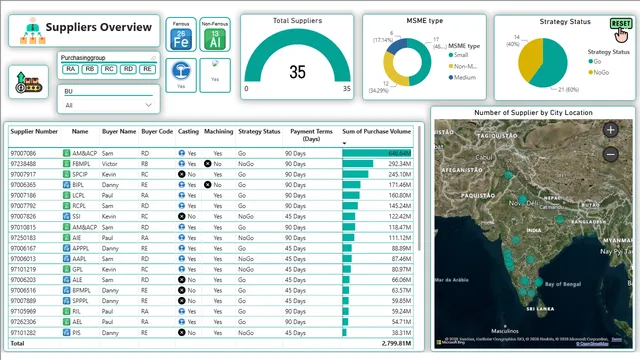Viewport: 640px width, 360px height.
Task: Sort table by Buyer Name column header
Action: pyautogui.click(x=119, y=131)
